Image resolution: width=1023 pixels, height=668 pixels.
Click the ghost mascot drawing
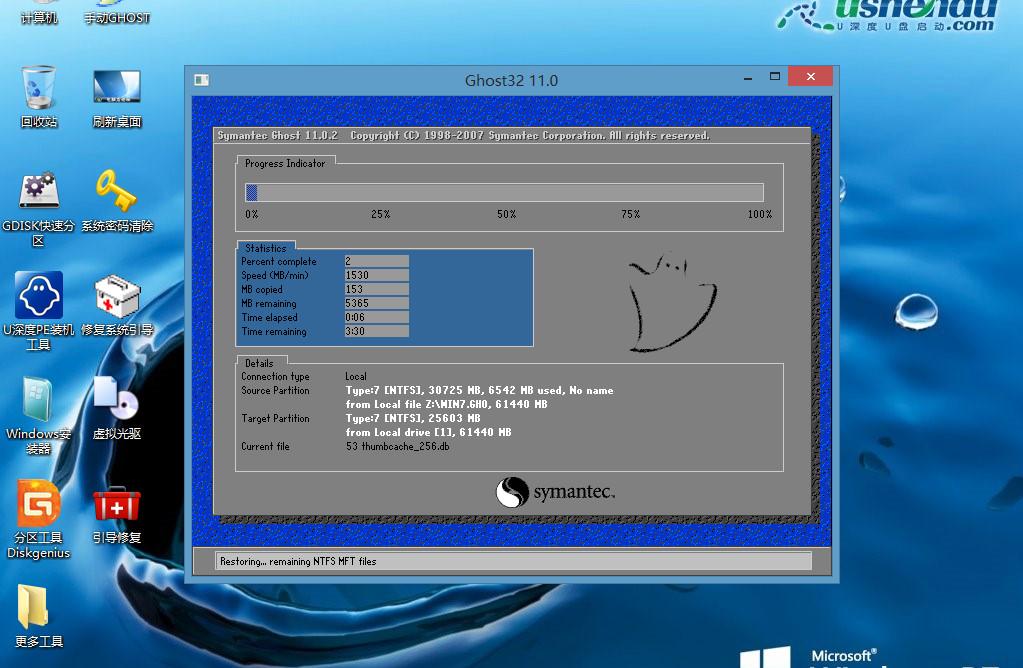pos(672,302)
